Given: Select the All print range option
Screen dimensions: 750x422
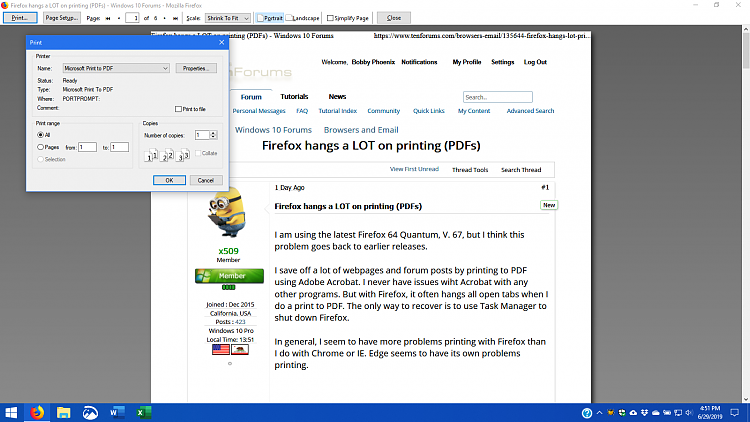Looking at the screenshot, I should (41, 135).
